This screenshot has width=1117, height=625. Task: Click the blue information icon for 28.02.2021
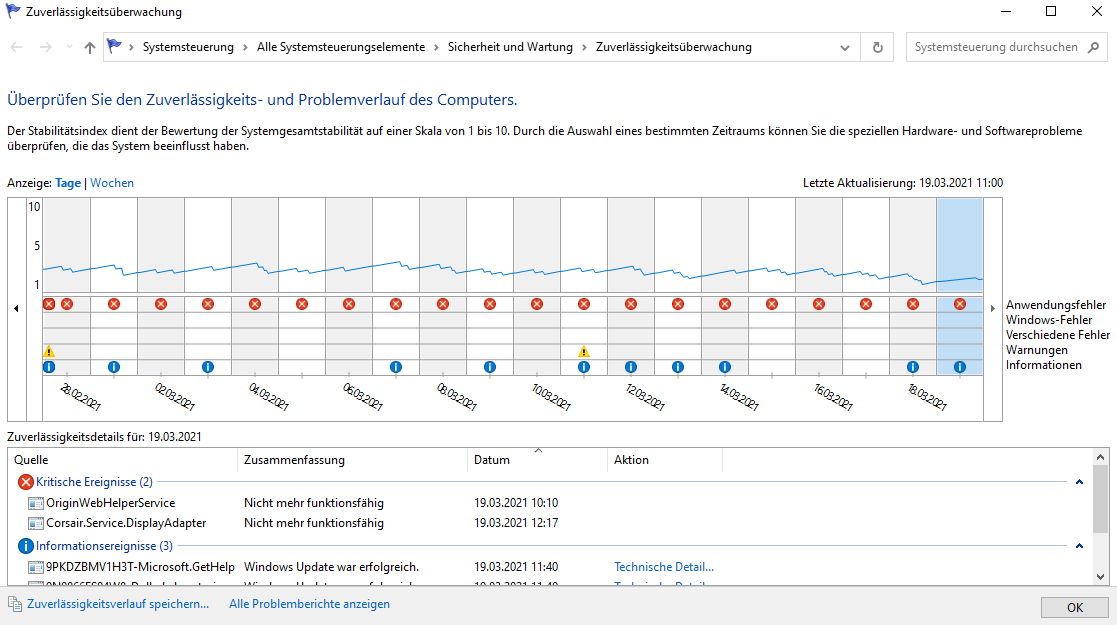point(49,367)
